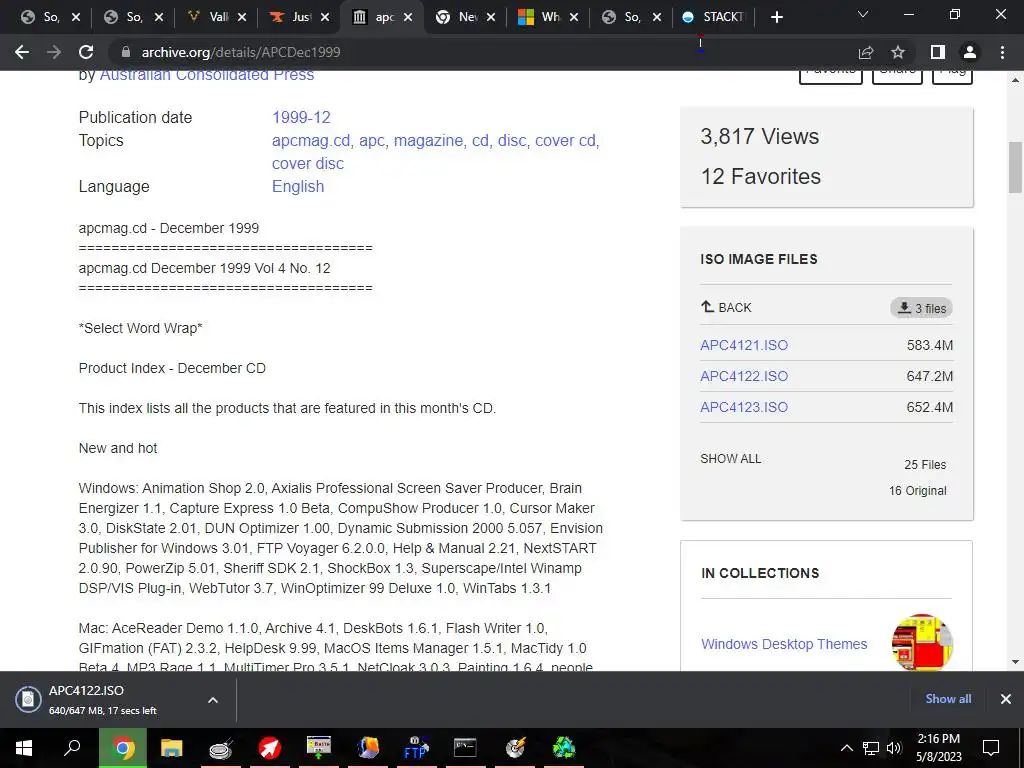1024x768 pixels.
Task: Open the red arrow app in the taskbar
Action: (270, 748)
